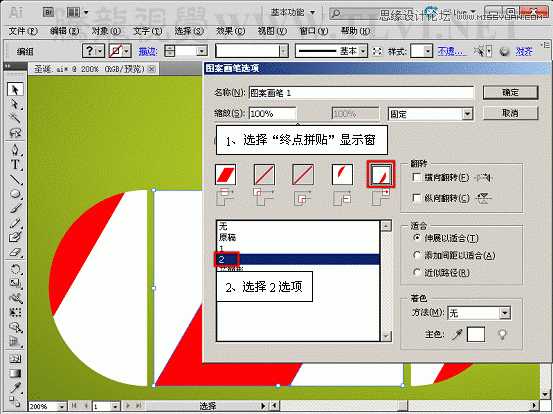Select the Type (T) tool

[x=15, y=165]
